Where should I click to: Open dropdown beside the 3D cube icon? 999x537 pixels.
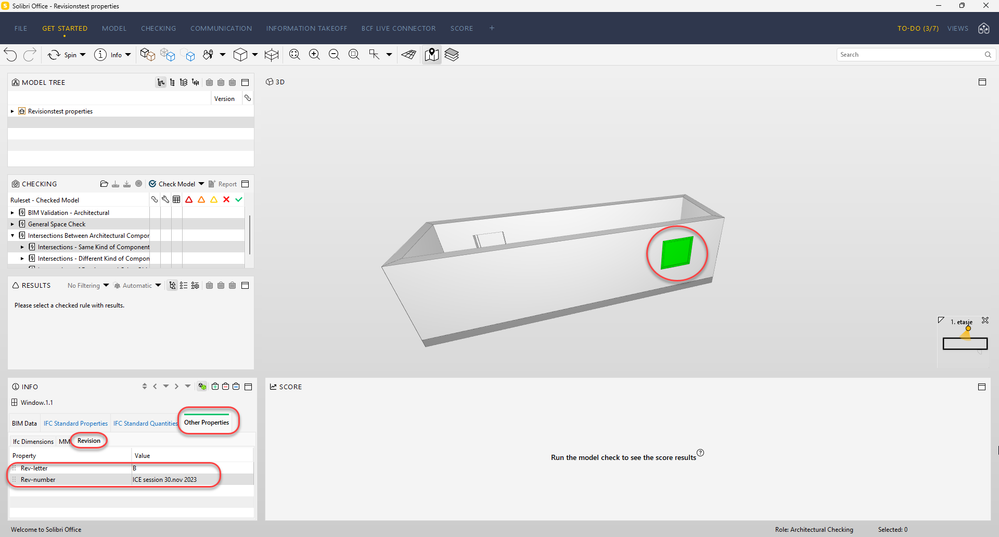coord(255,55)
